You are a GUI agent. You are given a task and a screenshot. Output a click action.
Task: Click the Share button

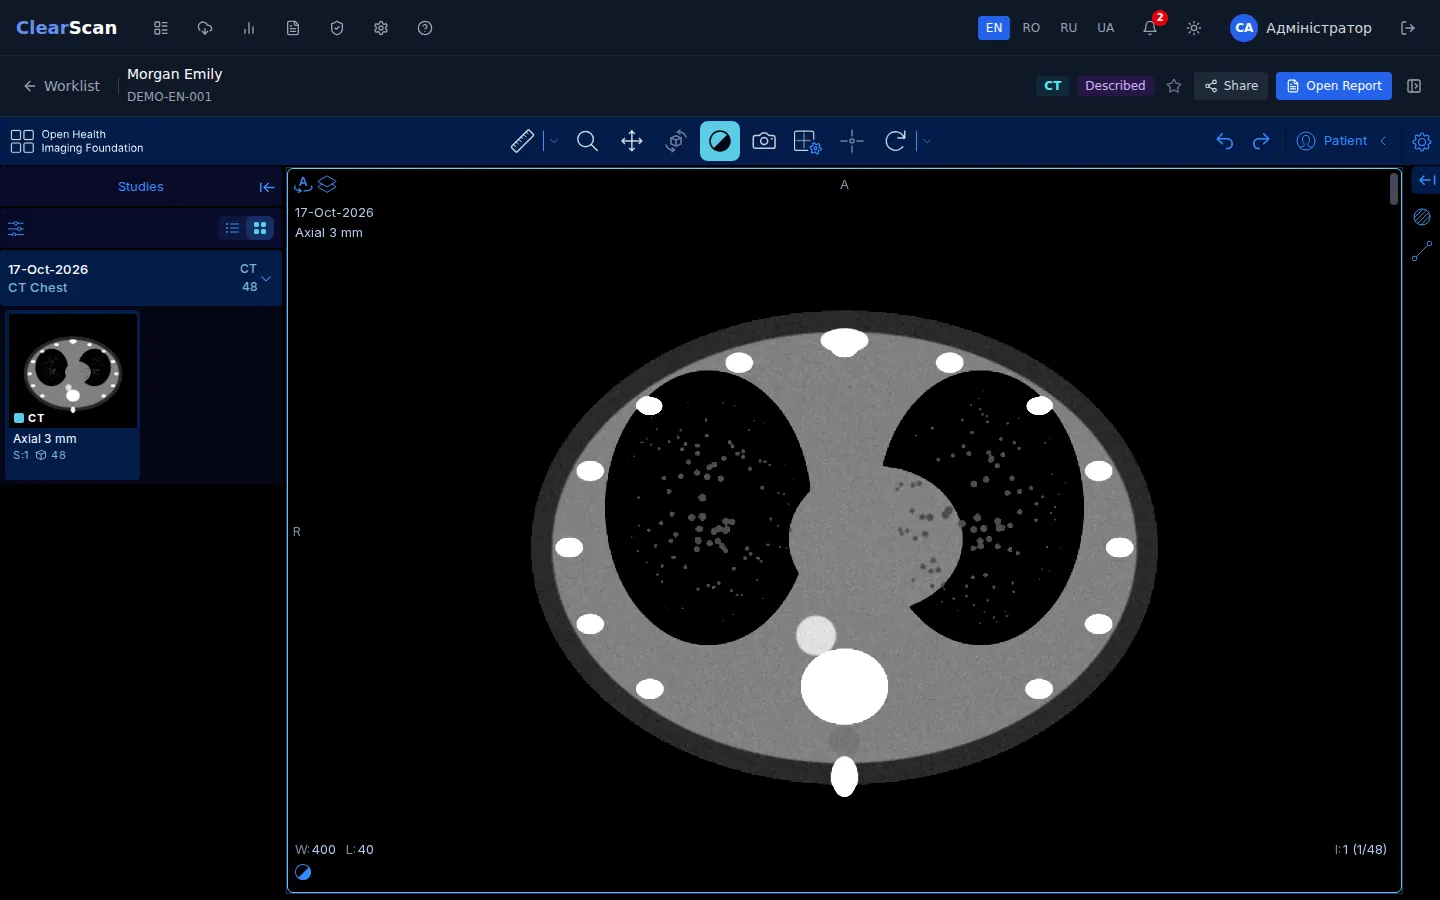pyautogui.click(x=1231, y=86)
